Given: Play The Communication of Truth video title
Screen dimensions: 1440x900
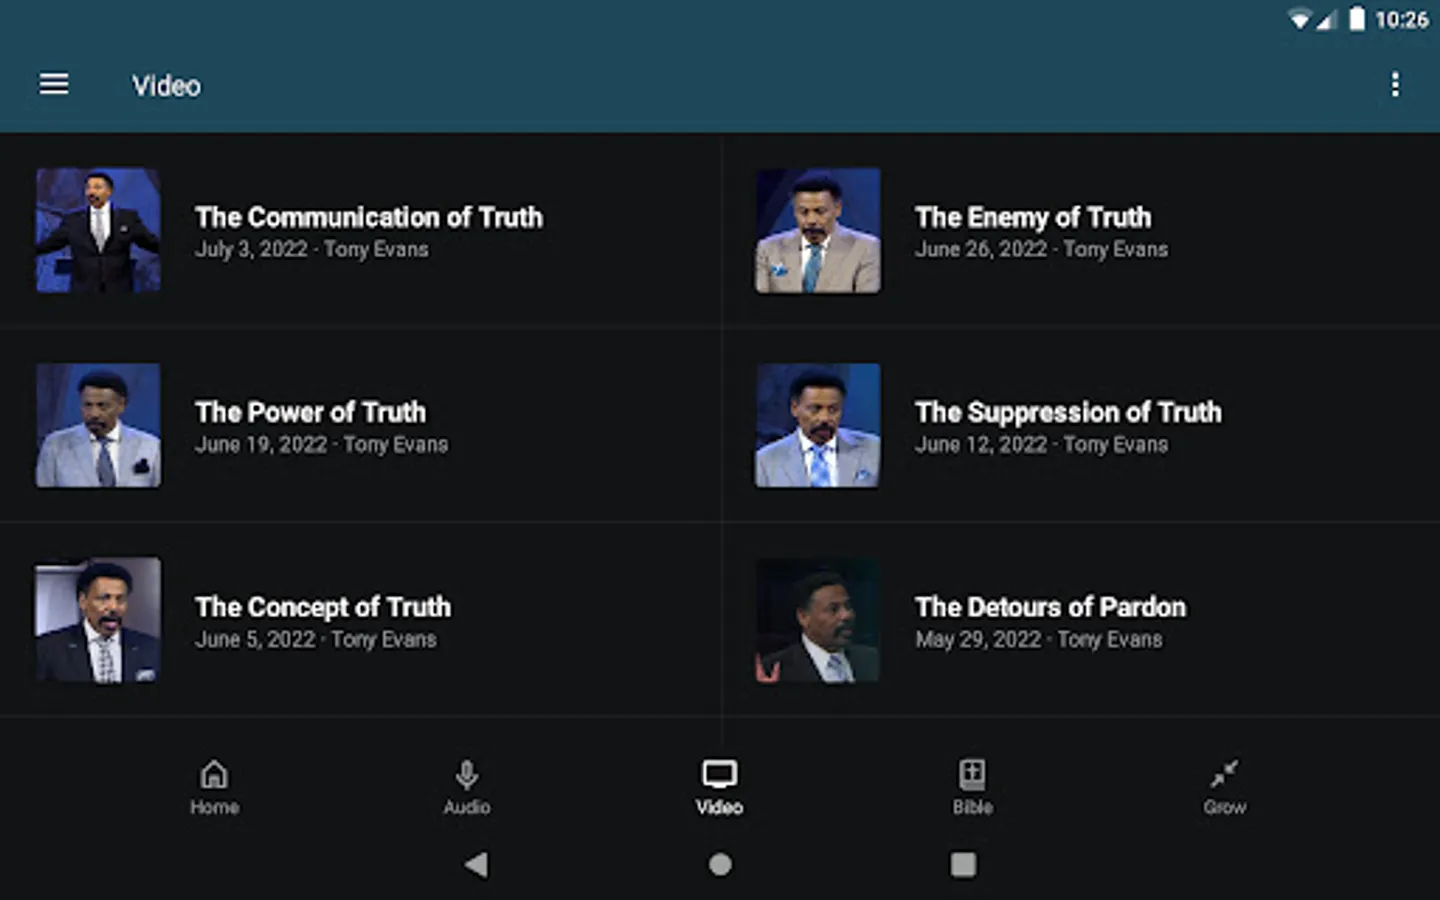Looking at the screenshot, I should click(x=369, y=217).
